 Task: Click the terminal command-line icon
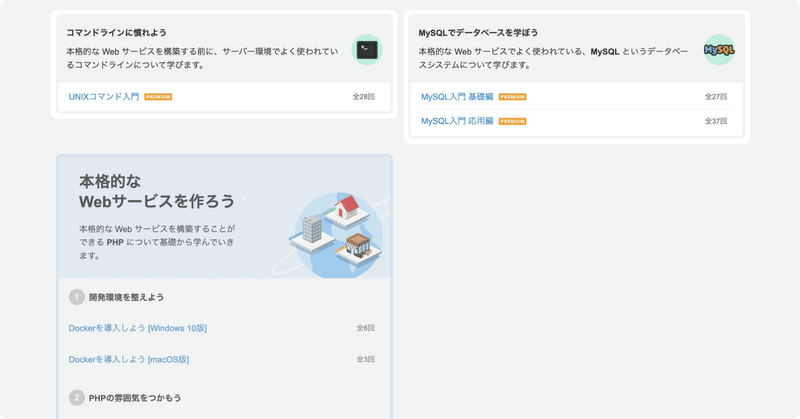tap(367, 50)
